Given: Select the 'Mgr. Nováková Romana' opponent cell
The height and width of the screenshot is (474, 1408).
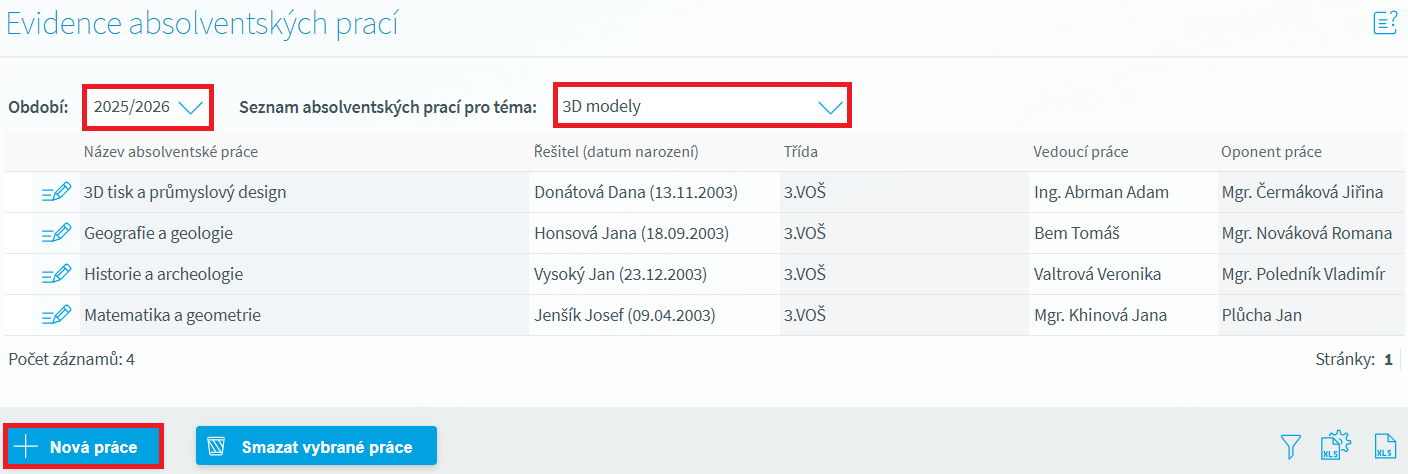Looking at the screenshot, I should point(1306,233).
